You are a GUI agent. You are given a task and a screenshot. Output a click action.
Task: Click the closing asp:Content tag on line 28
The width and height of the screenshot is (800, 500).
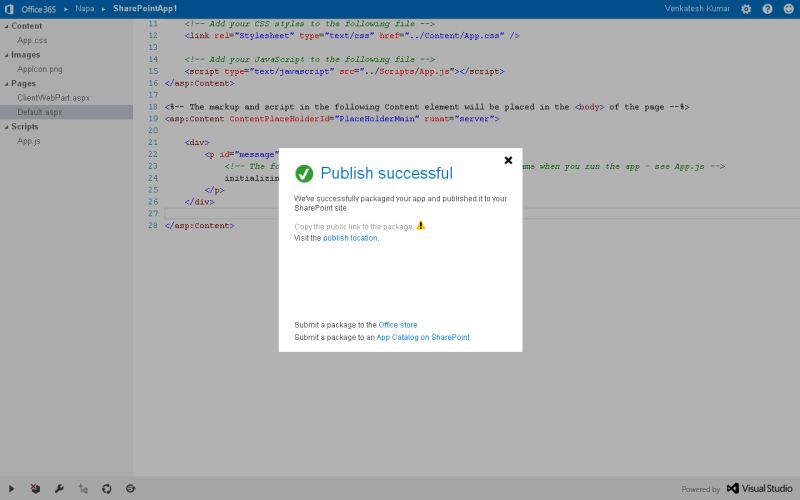[199, 226]
